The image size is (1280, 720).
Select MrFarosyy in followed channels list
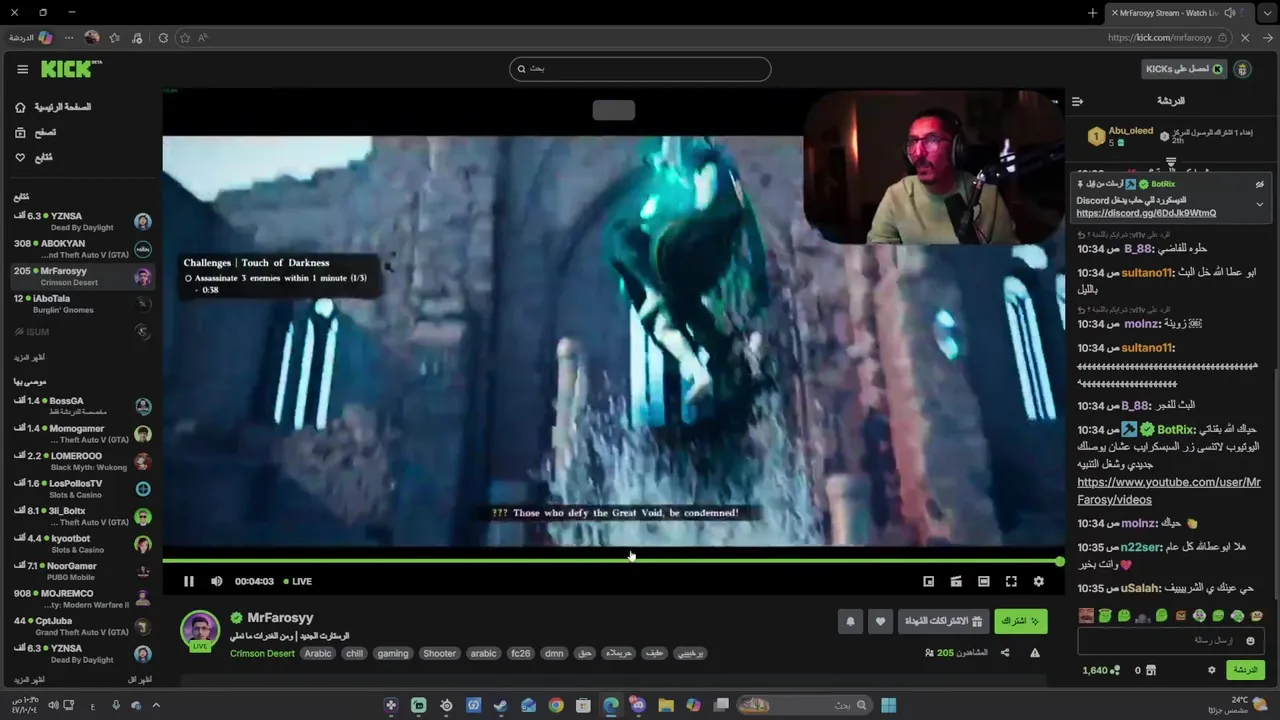pos(82,276)
